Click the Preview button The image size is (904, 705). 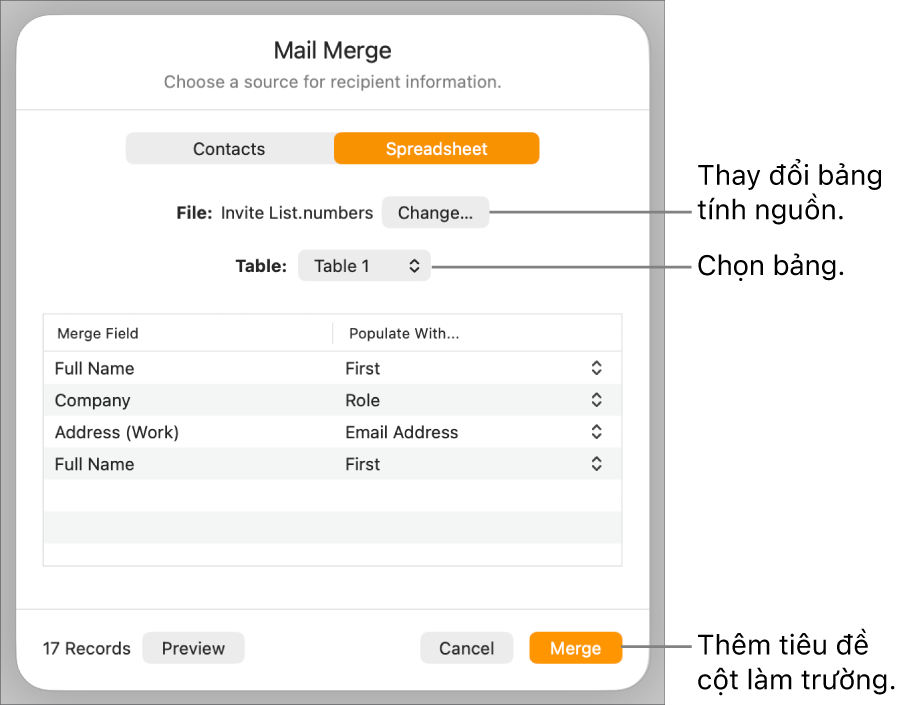pyautogui.click(x=193, y=648)
